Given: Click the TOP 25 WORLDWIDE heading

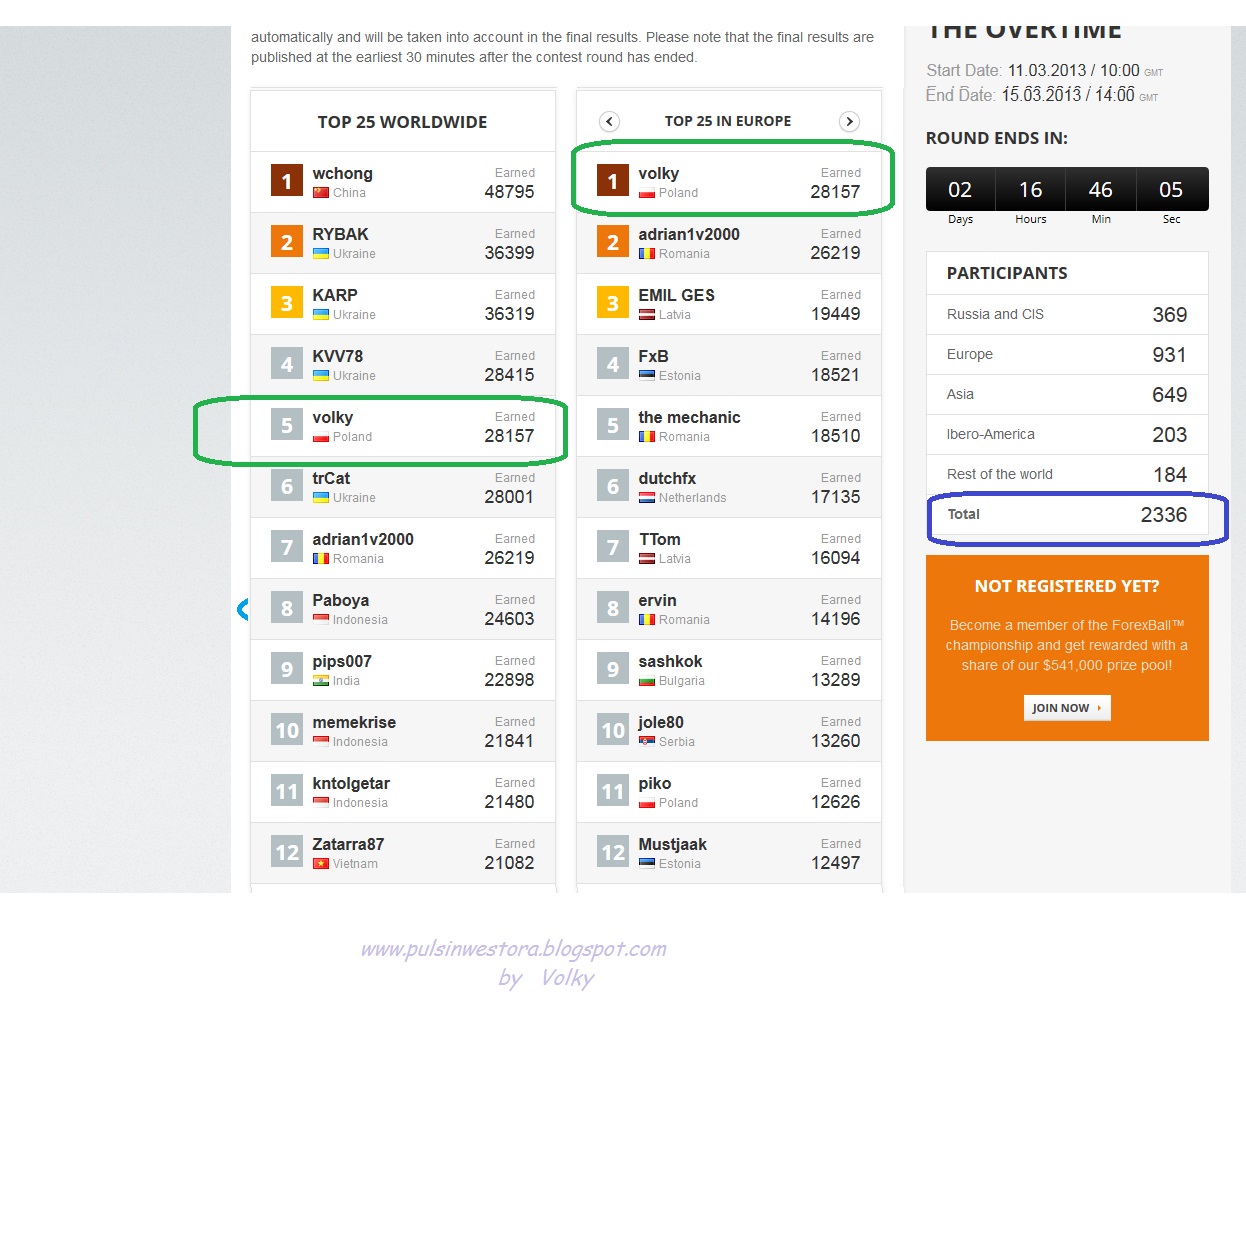Looking at the screenshot, I should (402, 122).
